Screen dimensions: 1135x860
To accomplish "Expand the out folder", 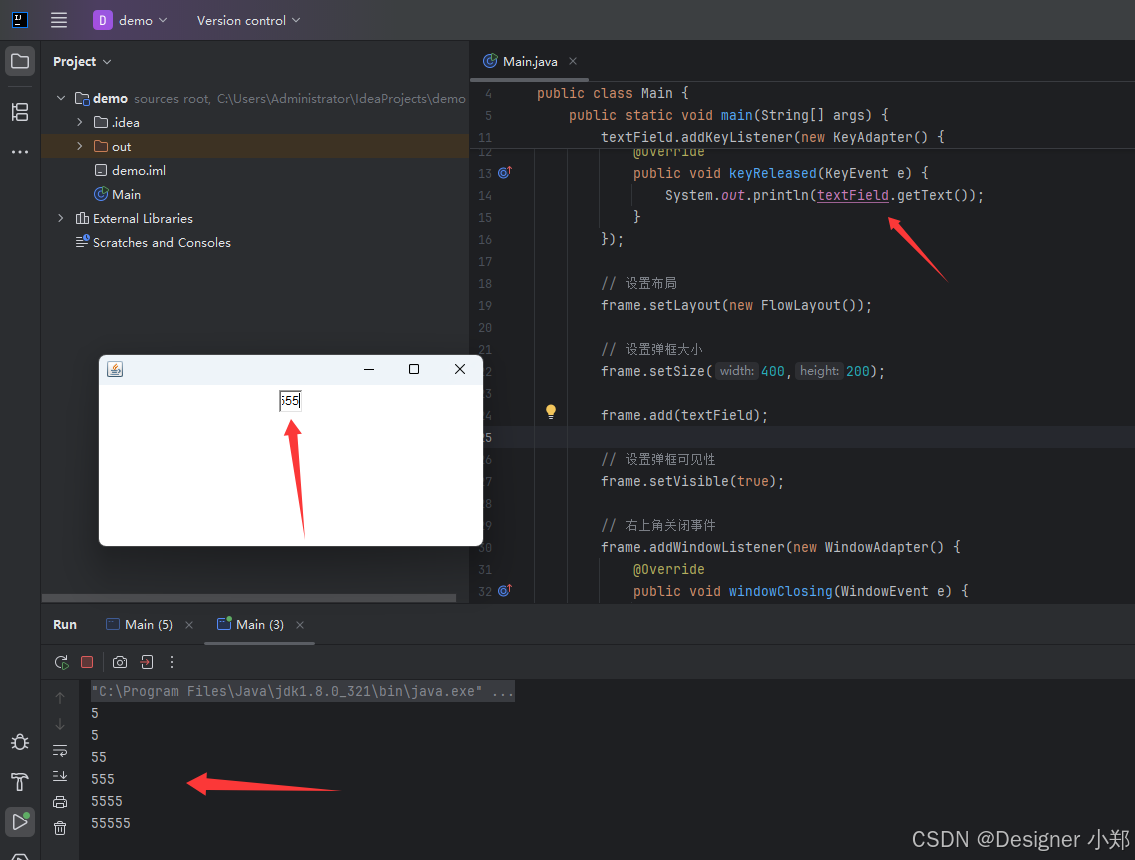I will pos(80,146).
